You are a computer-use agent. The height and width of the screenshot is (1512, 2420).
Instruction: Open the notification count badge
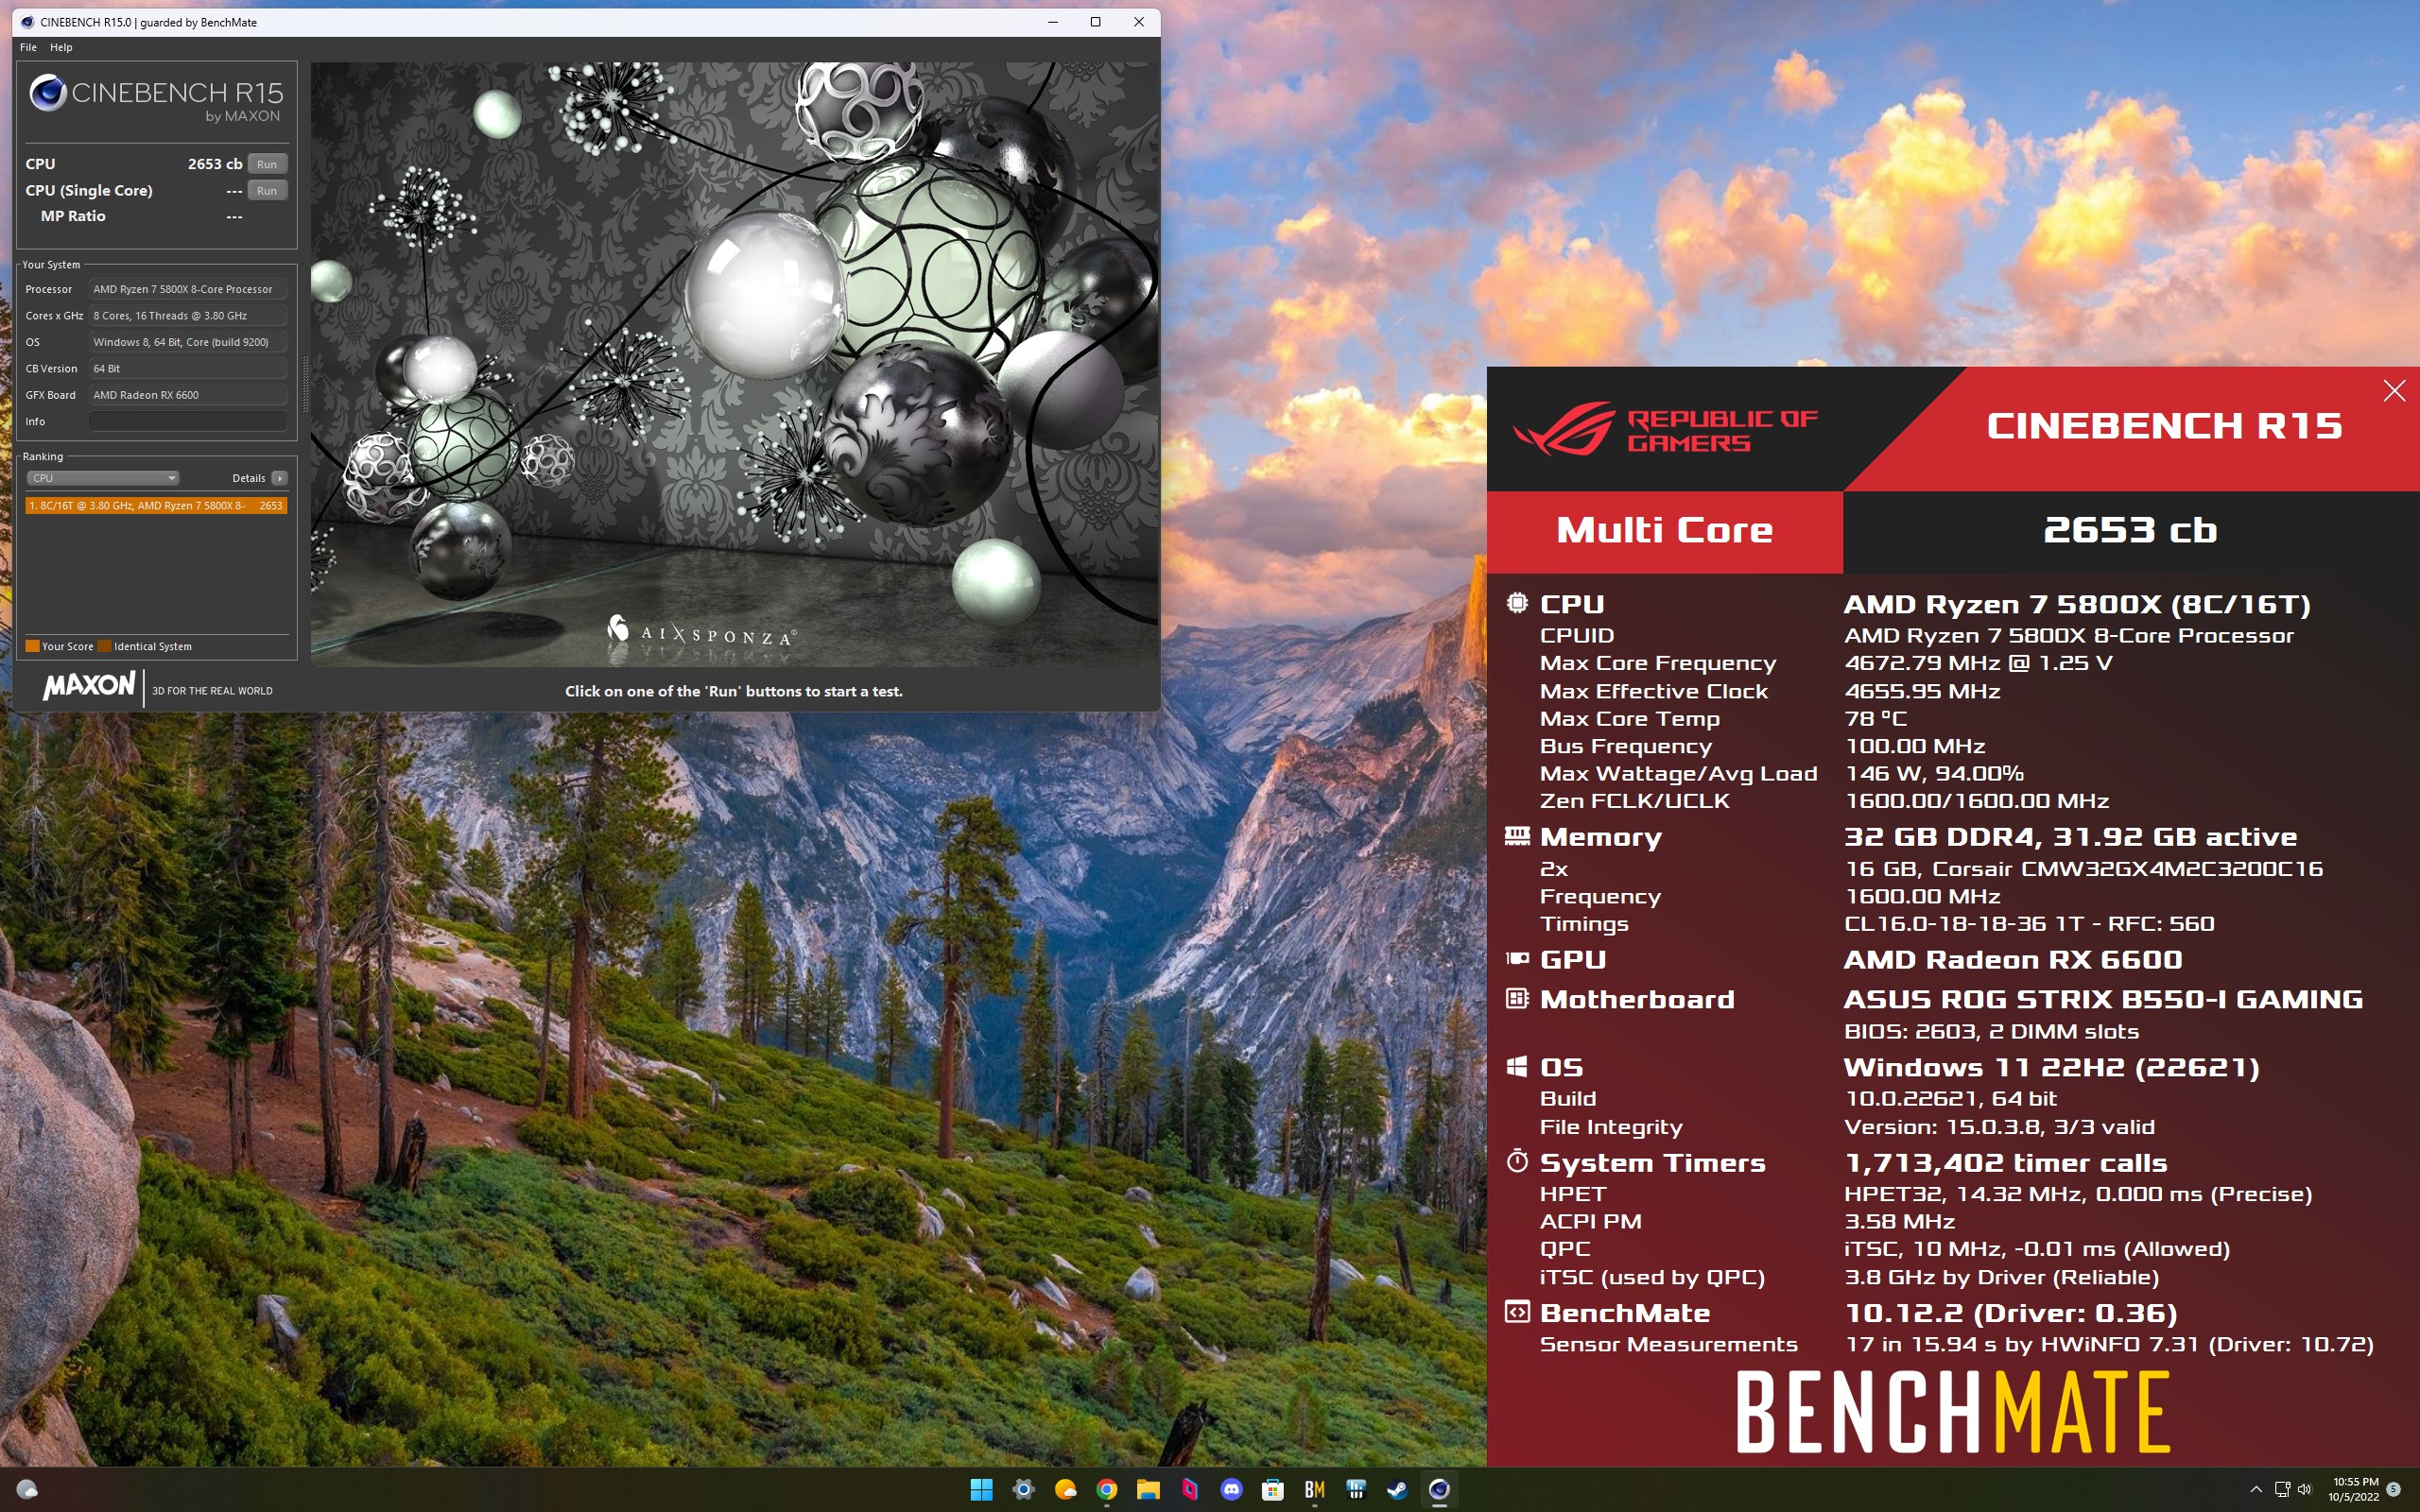click(2394, 1490)
